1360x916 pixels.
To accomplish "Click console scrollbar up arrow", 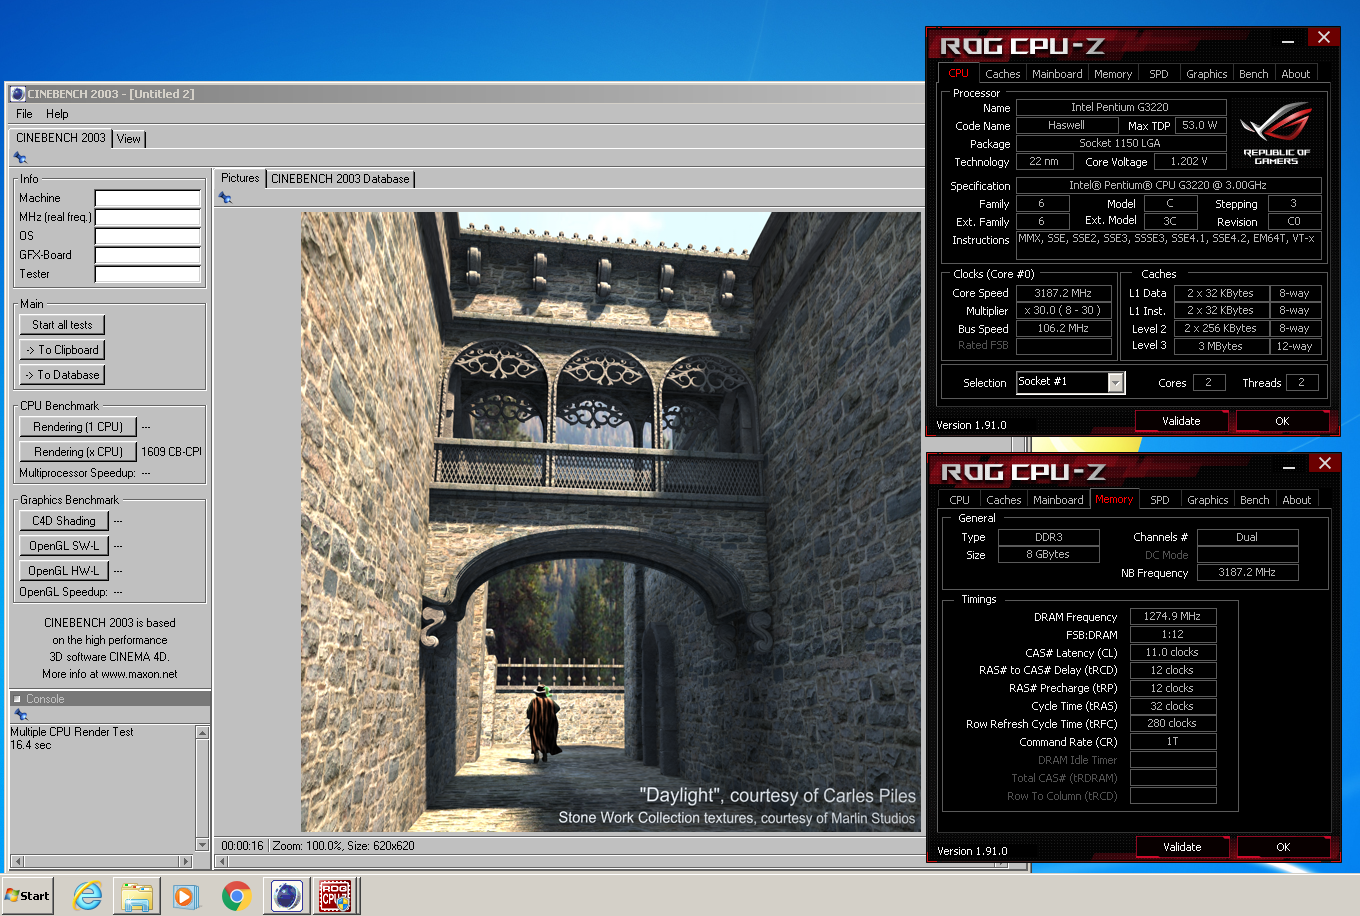I will tap(202, 732).
